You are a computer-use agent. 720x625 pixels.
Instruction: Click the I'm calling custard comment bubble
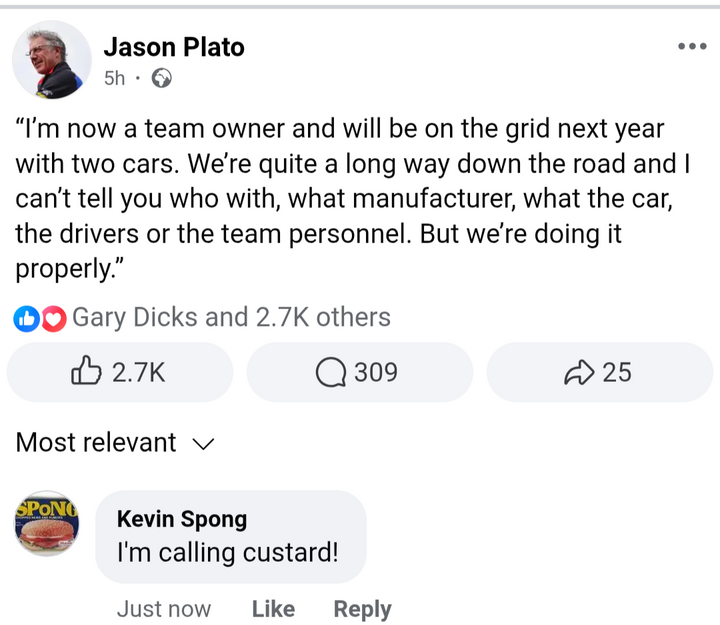pyautogui.click(x=230, y=537)
